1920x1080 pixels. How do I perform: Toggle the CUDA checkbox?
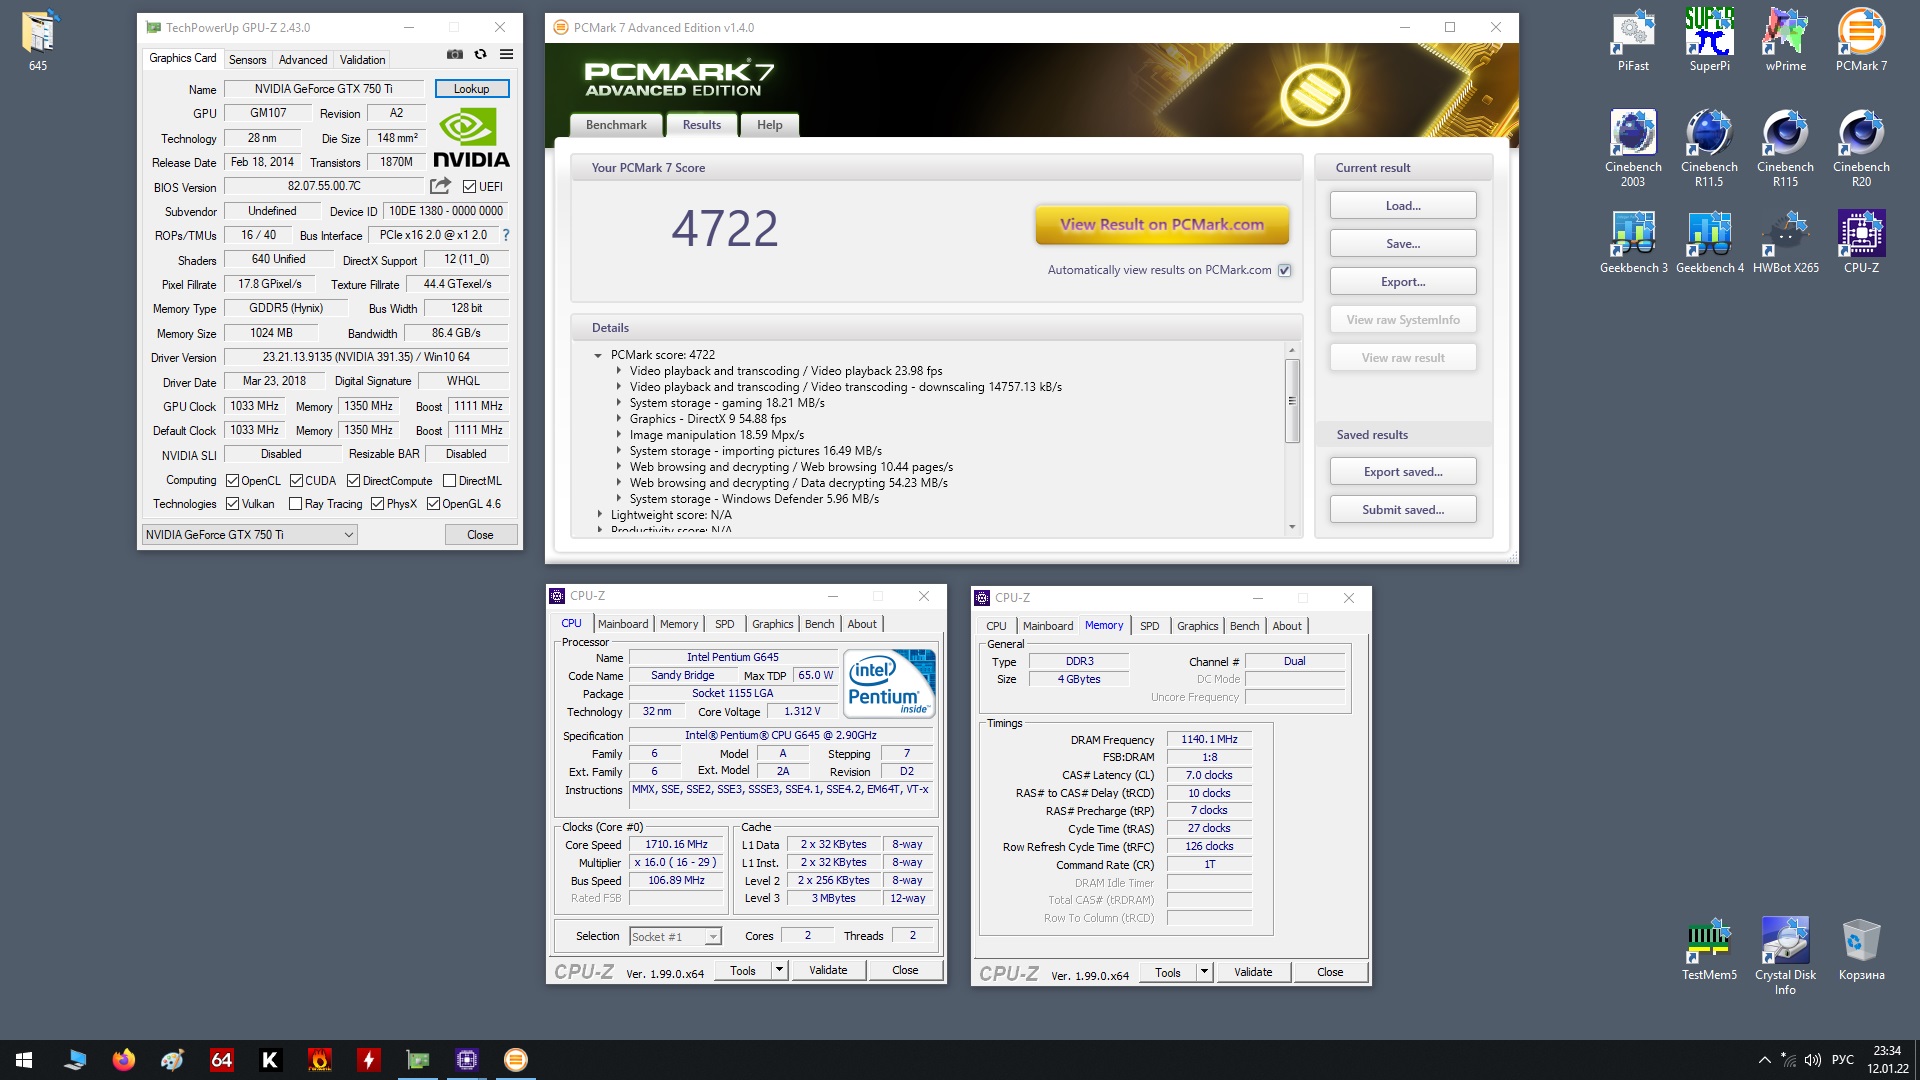[x=296, y=481]
